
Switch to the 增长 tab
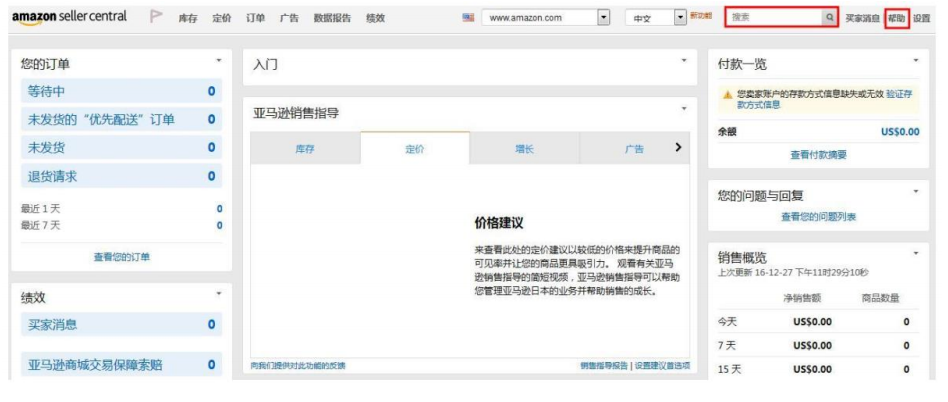tap(524, 149)
